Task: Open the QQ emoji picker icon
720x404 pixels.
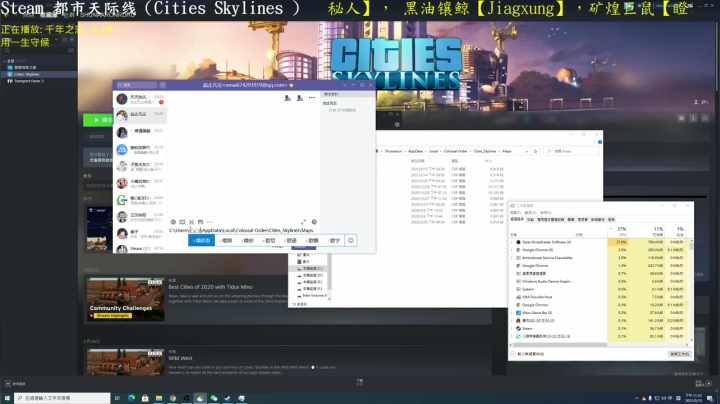Action: coord(173,222)
